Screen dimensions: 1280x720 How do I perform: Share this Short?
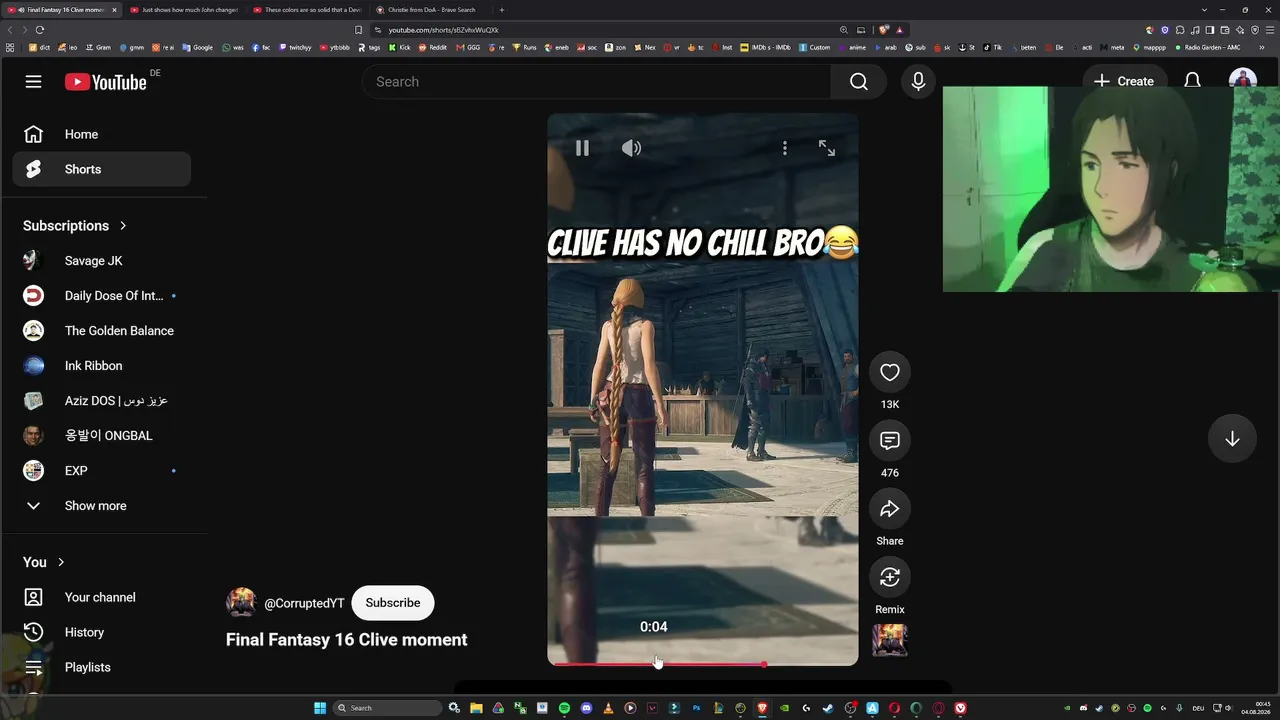[890, 509]
